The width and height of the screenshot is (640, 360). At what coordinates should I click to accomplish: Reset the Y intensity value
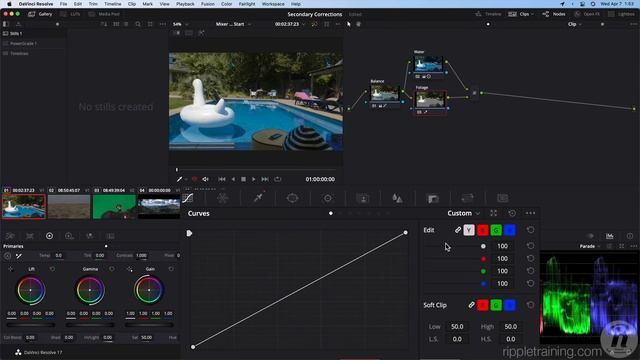click(x=530, y=246)
